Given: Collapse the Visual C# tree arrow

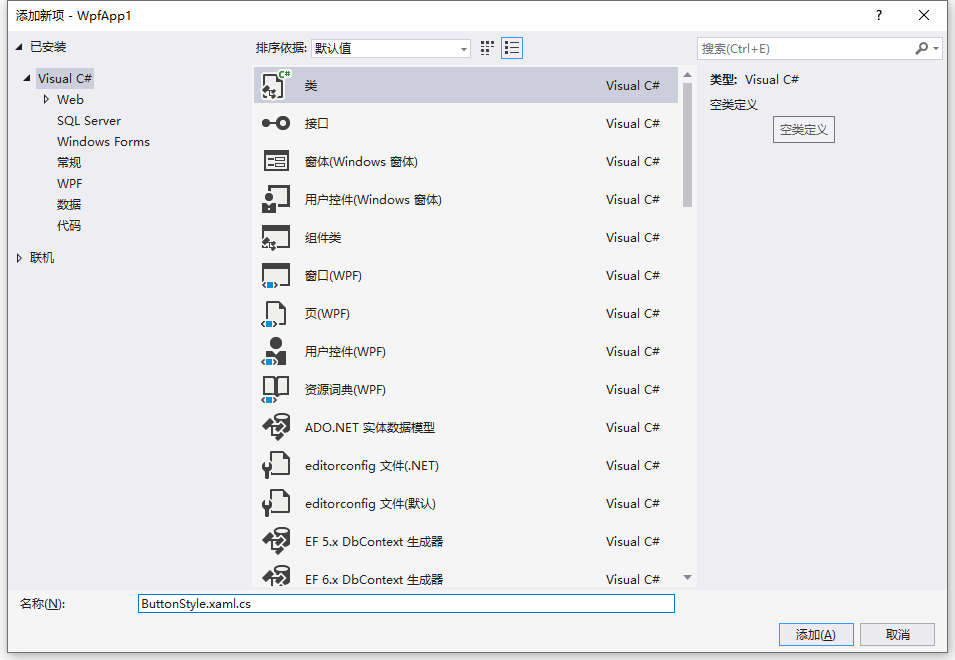Looking at the screenshot, I should pyautogui.click(x=27, y=78).
